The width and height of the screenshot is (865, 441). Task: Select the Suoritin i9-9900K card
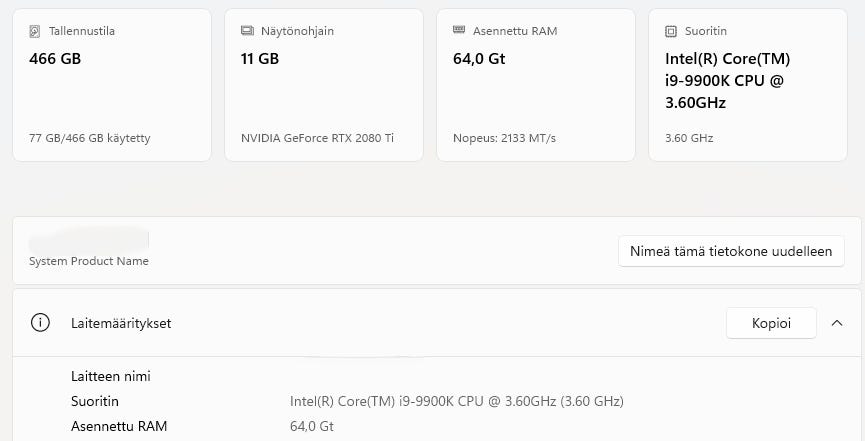click(747, 85)
